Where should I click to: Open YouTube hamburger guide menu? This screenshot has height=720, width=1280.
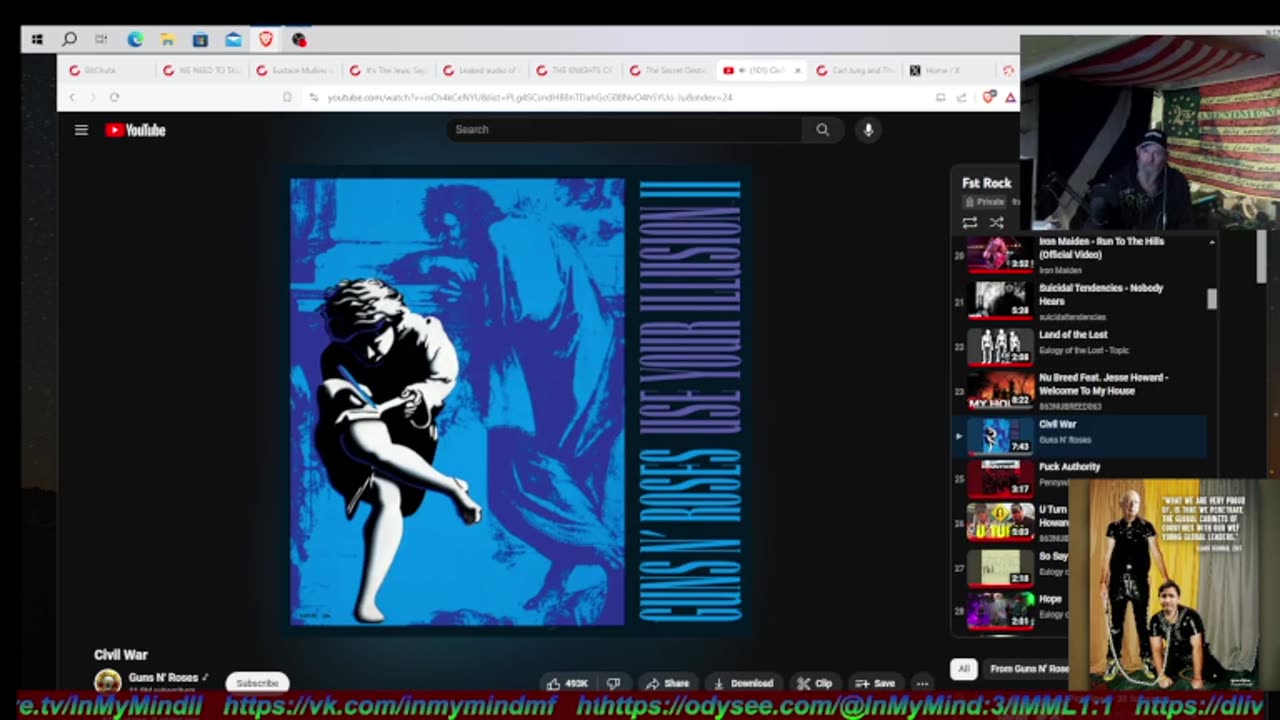tap(81, 129)
